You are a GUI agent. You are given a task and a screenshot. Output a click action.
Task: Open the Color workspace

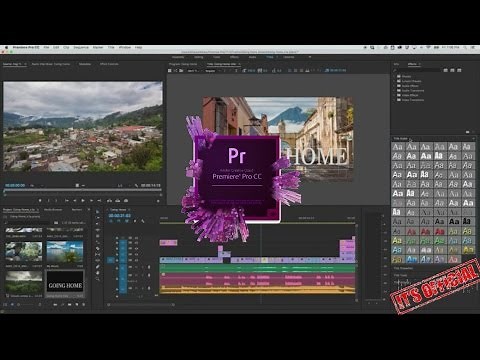click(x=217, y=57)
